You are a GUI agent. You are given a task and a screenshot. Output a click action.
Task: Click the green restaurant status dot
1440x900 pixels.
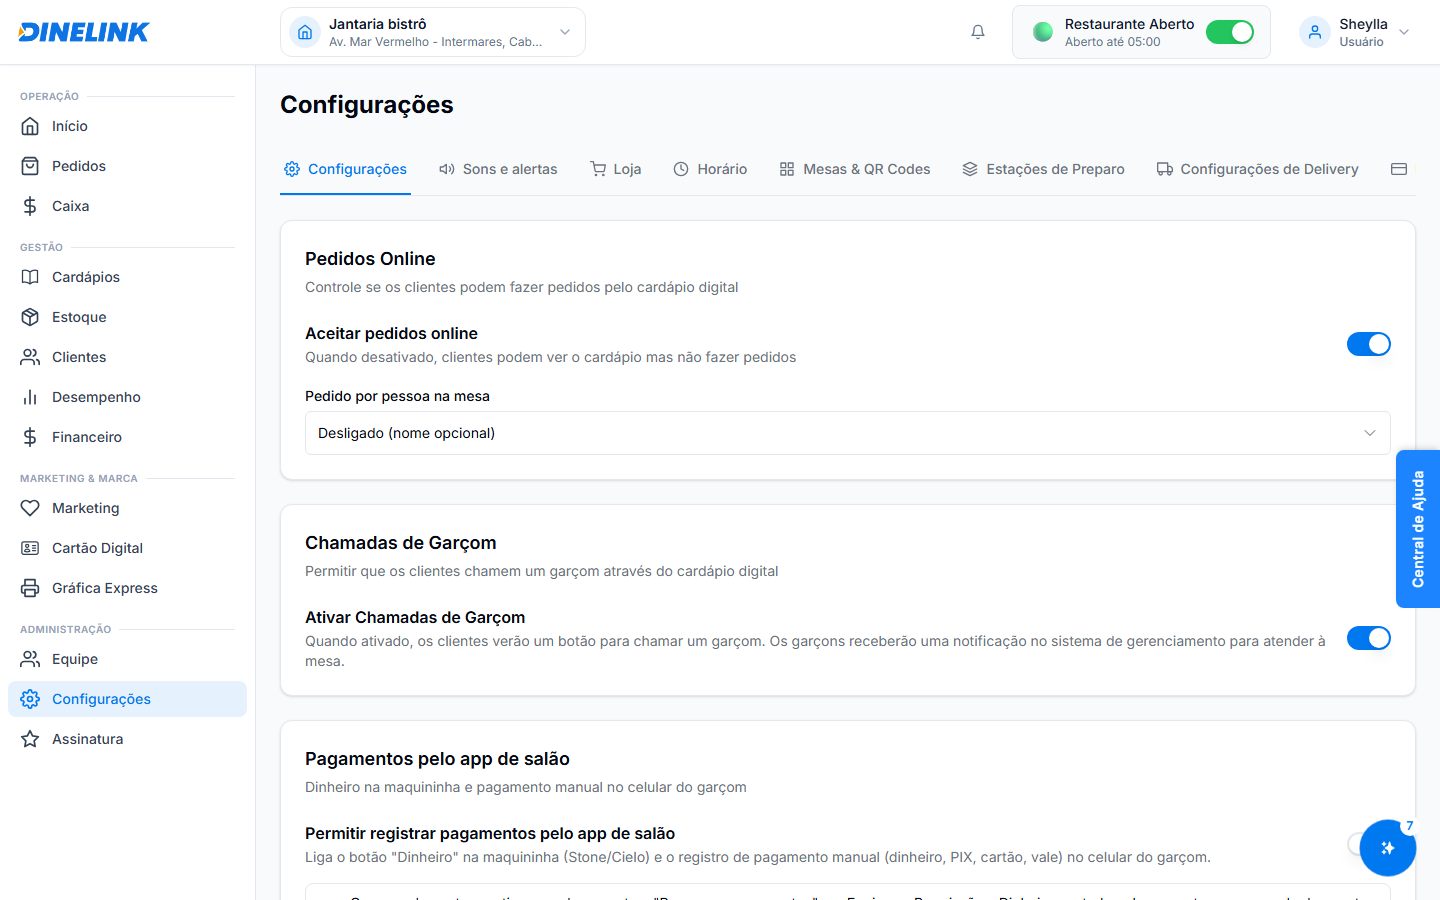coord(1043,32)
